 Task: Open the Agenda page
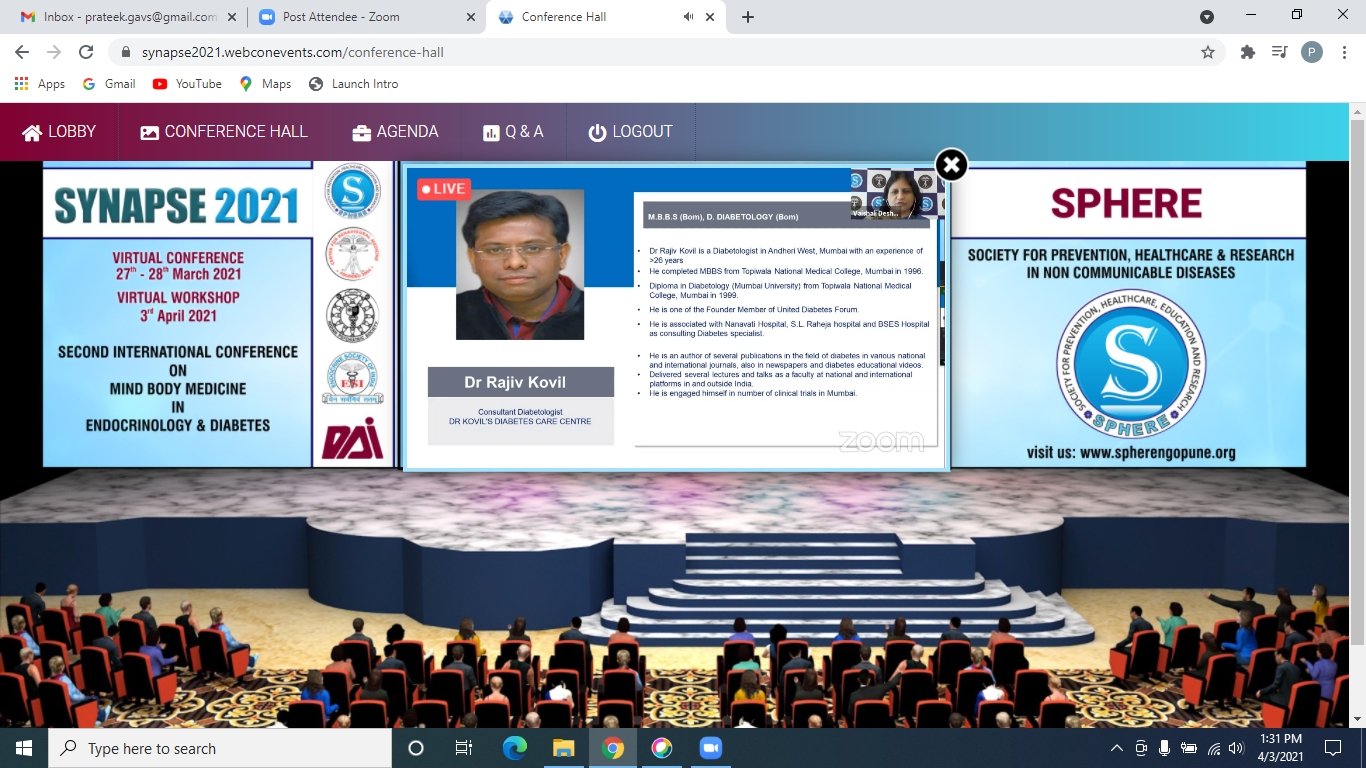point(395,132)
